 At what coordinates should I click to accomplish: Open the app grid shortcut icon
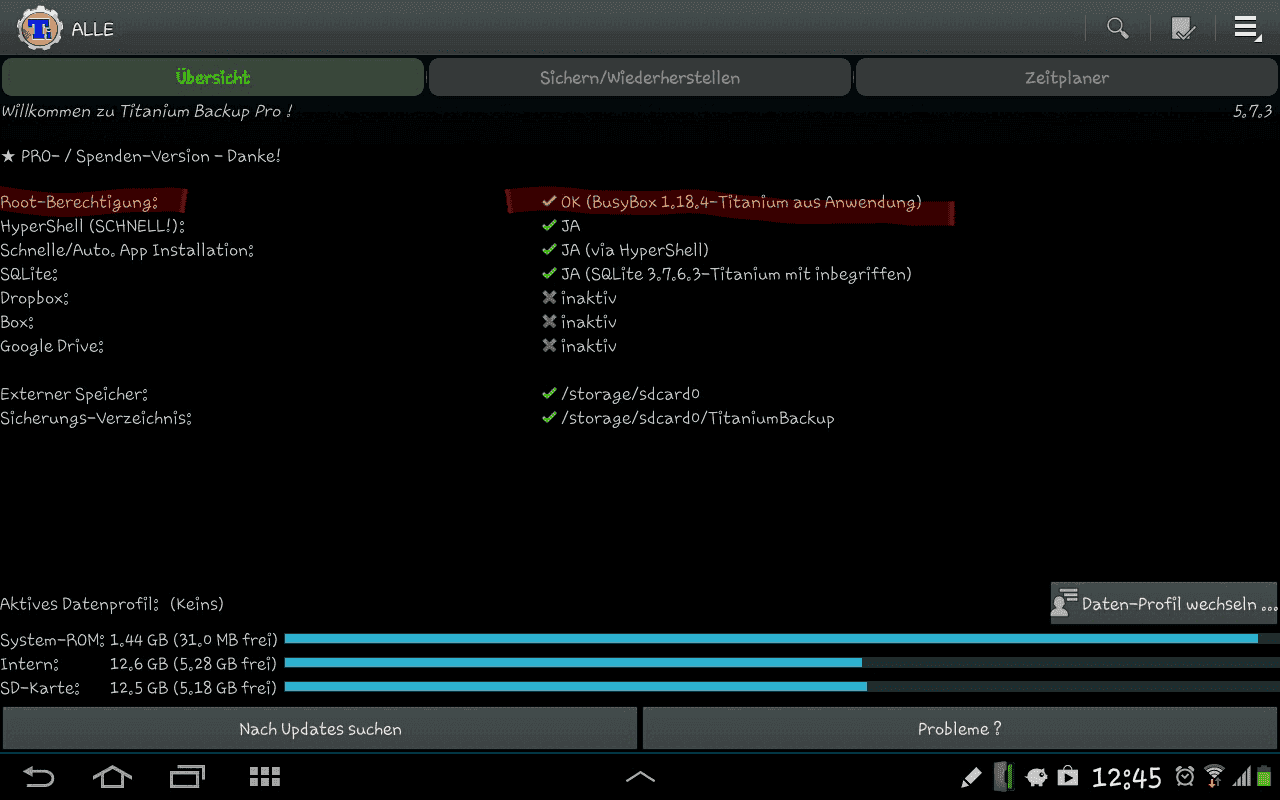tap(265, 777)
